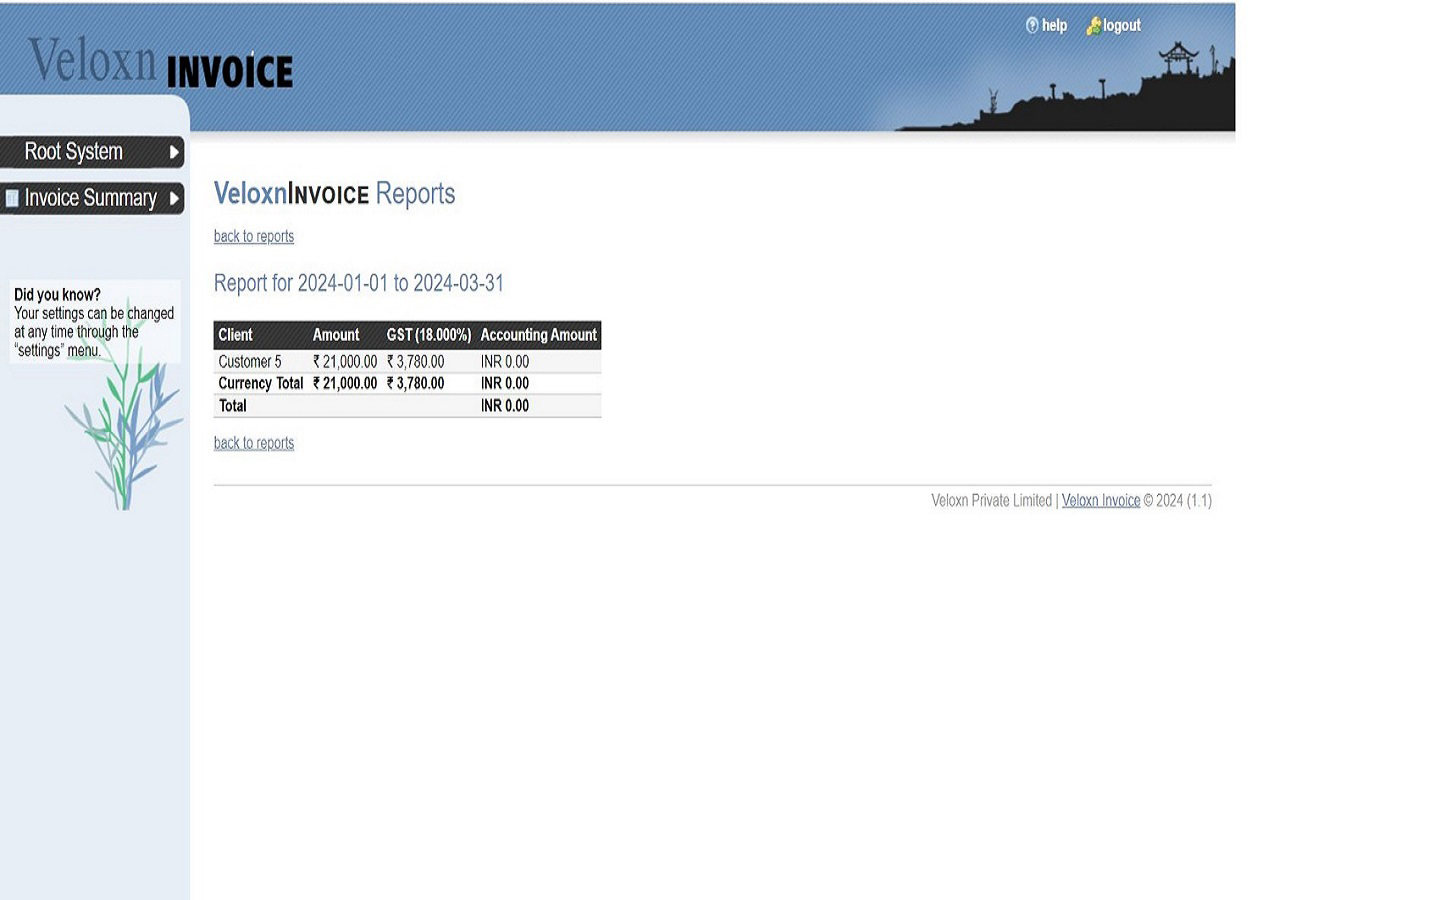The height and width of the screenshot is (900, 1440).
Task: Log out using the logout link
Action: coord(1121,26)
